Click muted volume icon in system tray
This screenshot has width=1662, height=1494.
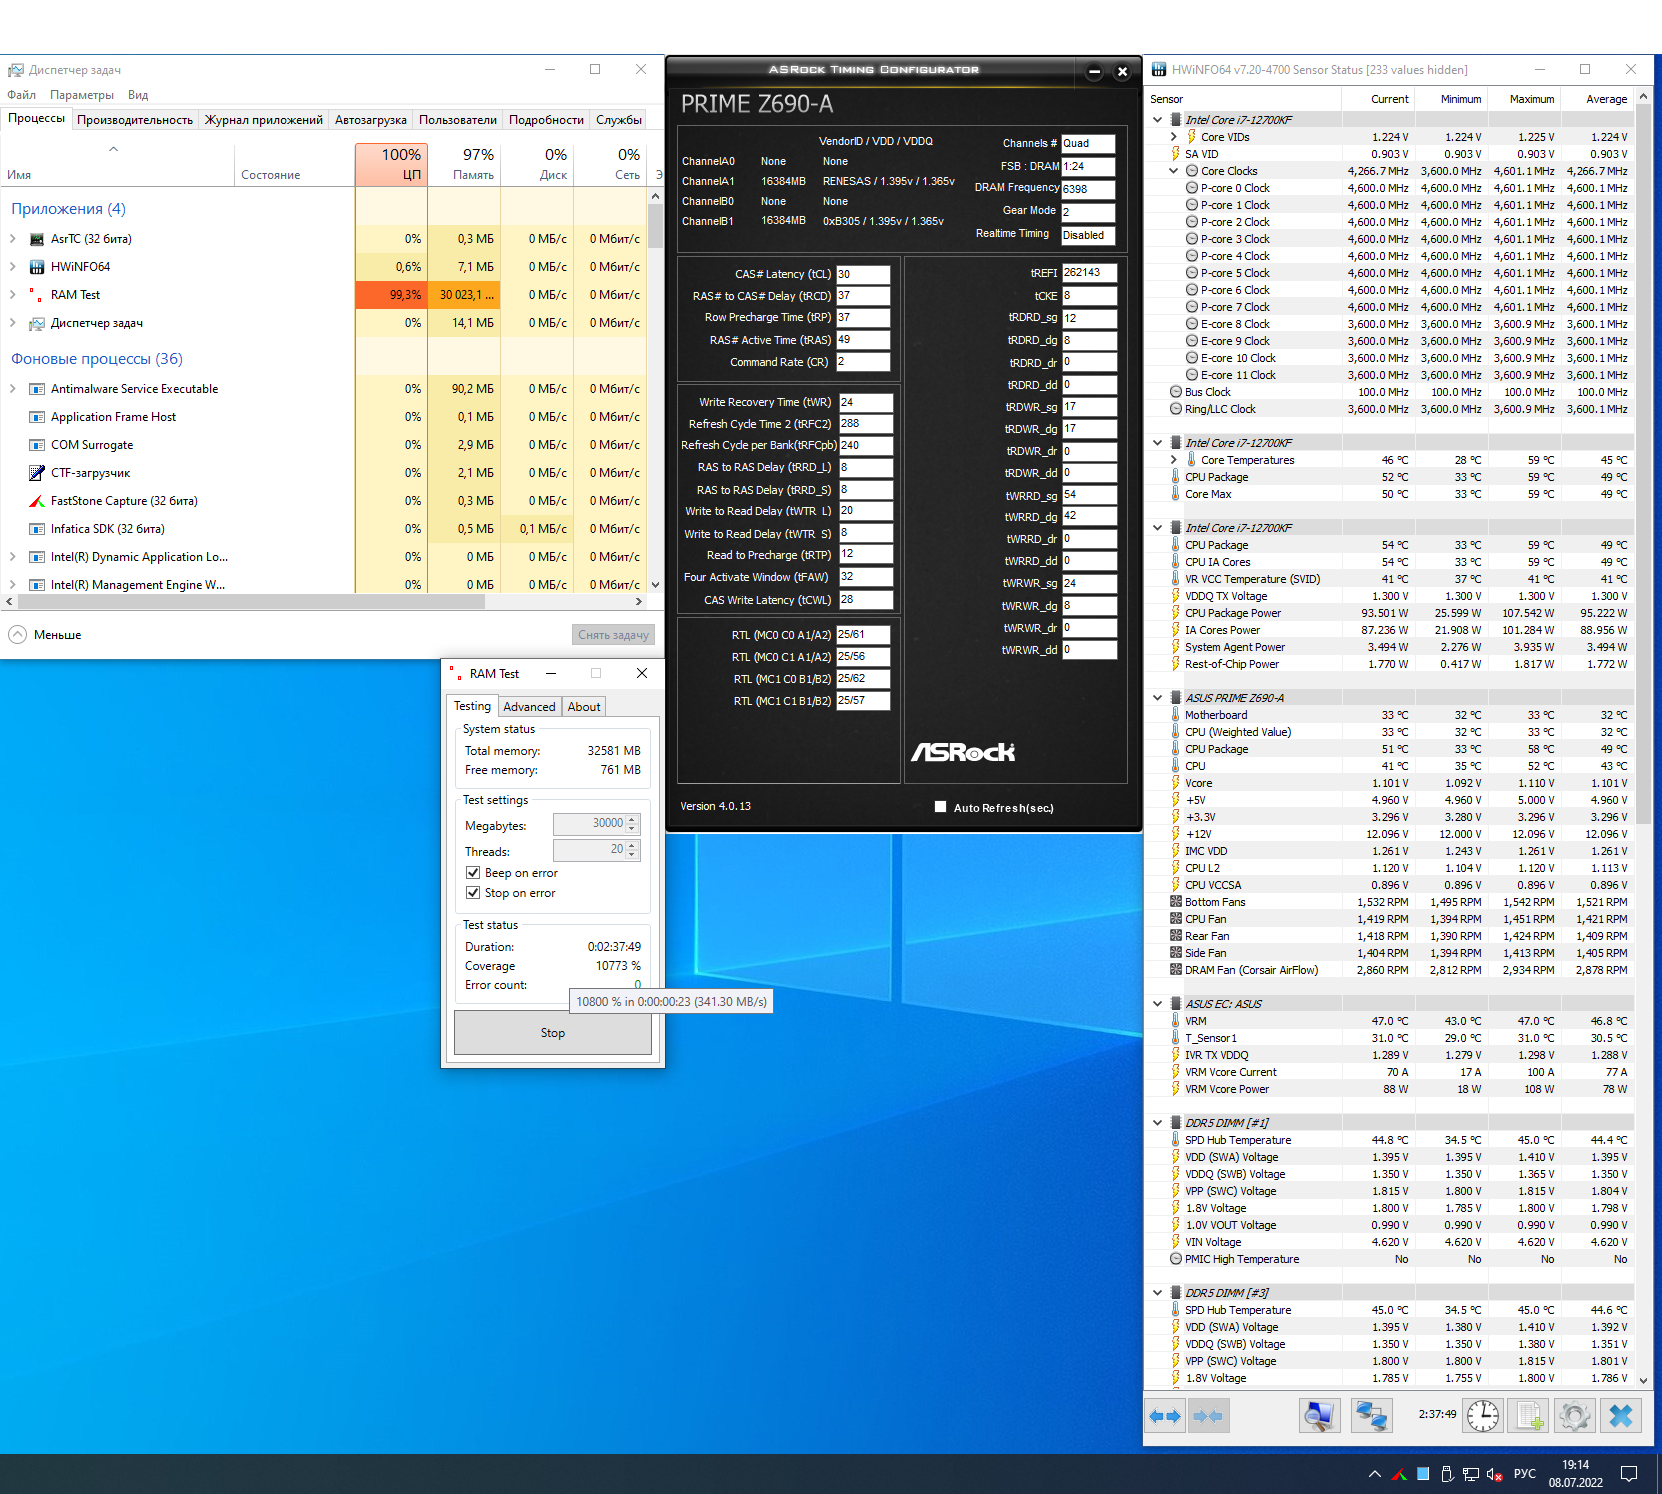point(1495,1474)
